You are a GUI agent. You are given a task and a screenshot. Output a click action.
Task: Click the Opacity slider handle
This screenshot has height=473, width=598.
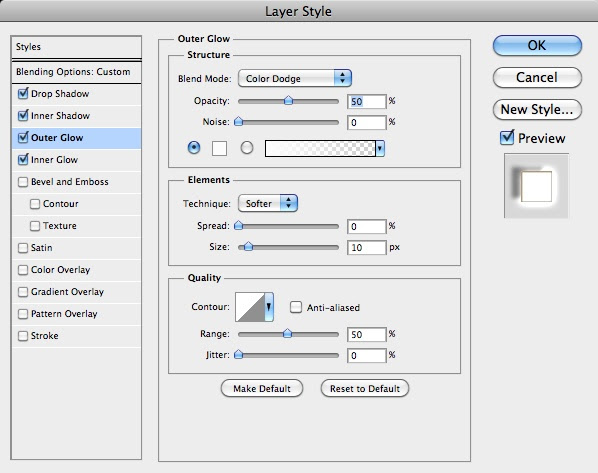(289, 100)
